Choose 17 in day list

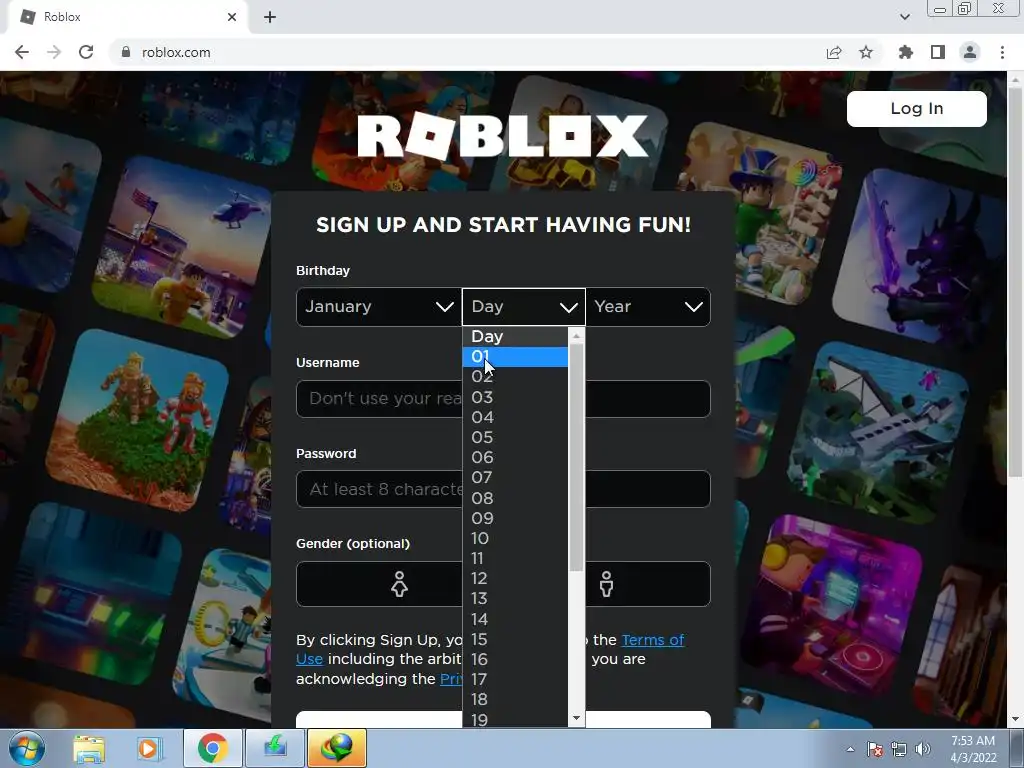click(515, 679)
